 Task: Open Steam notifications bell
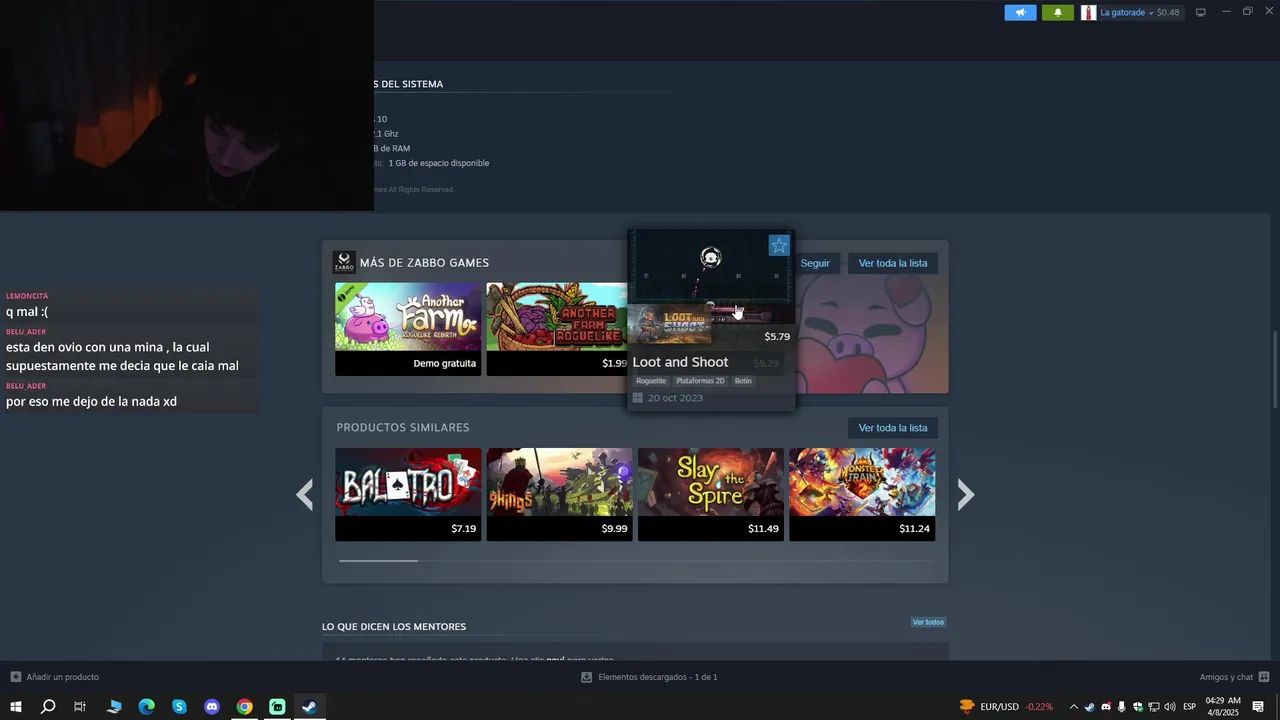[1058, 12]
